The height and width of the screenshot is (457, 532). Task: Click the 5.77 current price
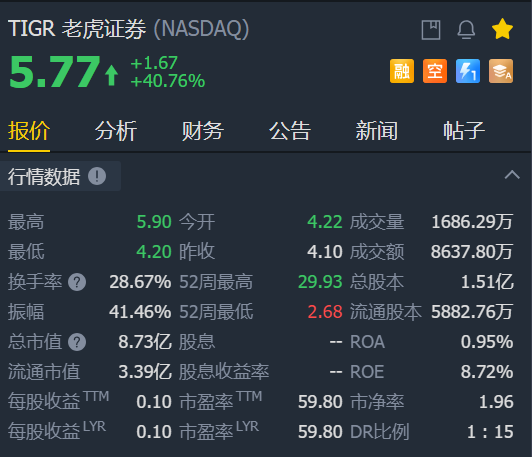[x=55, y=72]
